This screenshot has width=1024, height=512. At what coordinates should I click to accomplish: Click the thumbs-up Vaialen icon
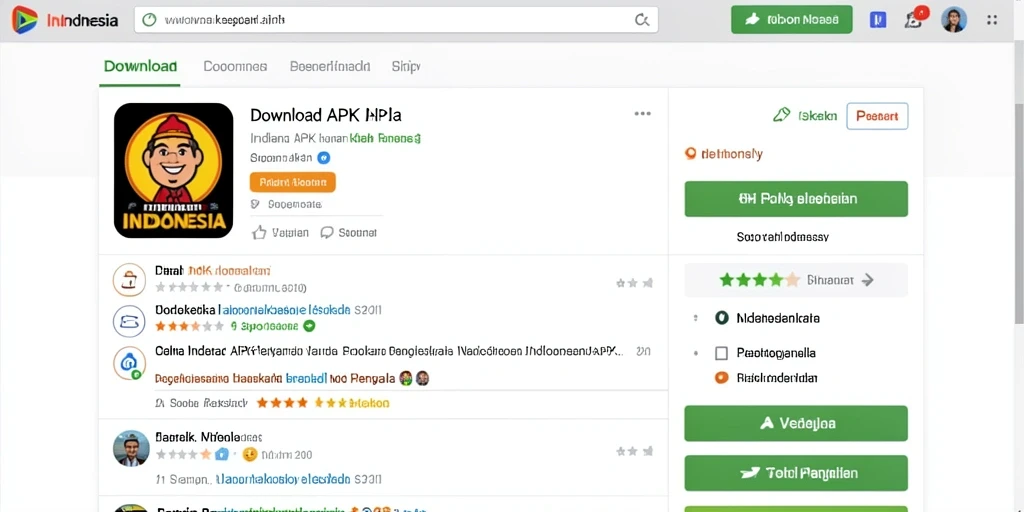click(259, 232)
